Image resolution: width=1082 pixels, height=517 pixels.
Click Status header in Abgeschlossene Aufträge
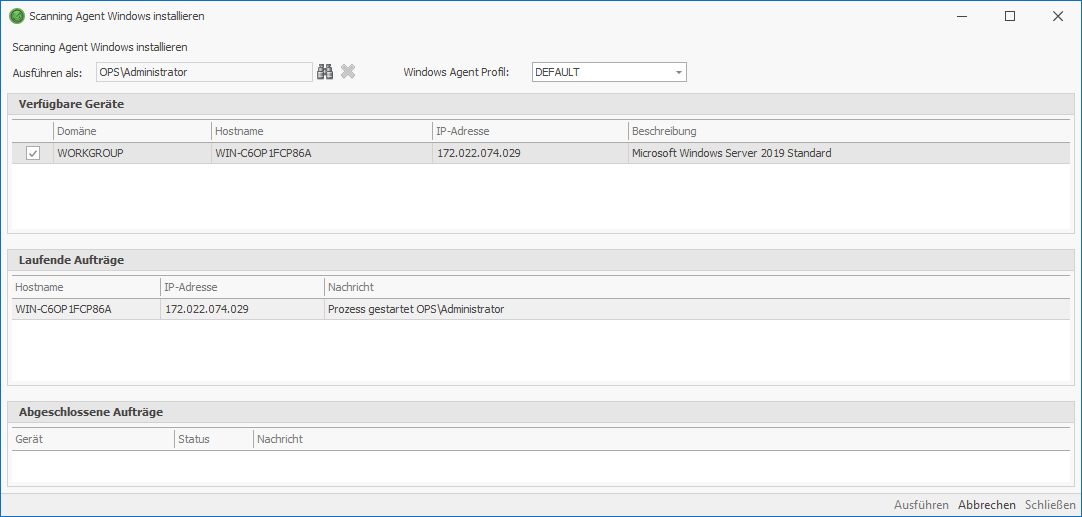pos(212,439)
